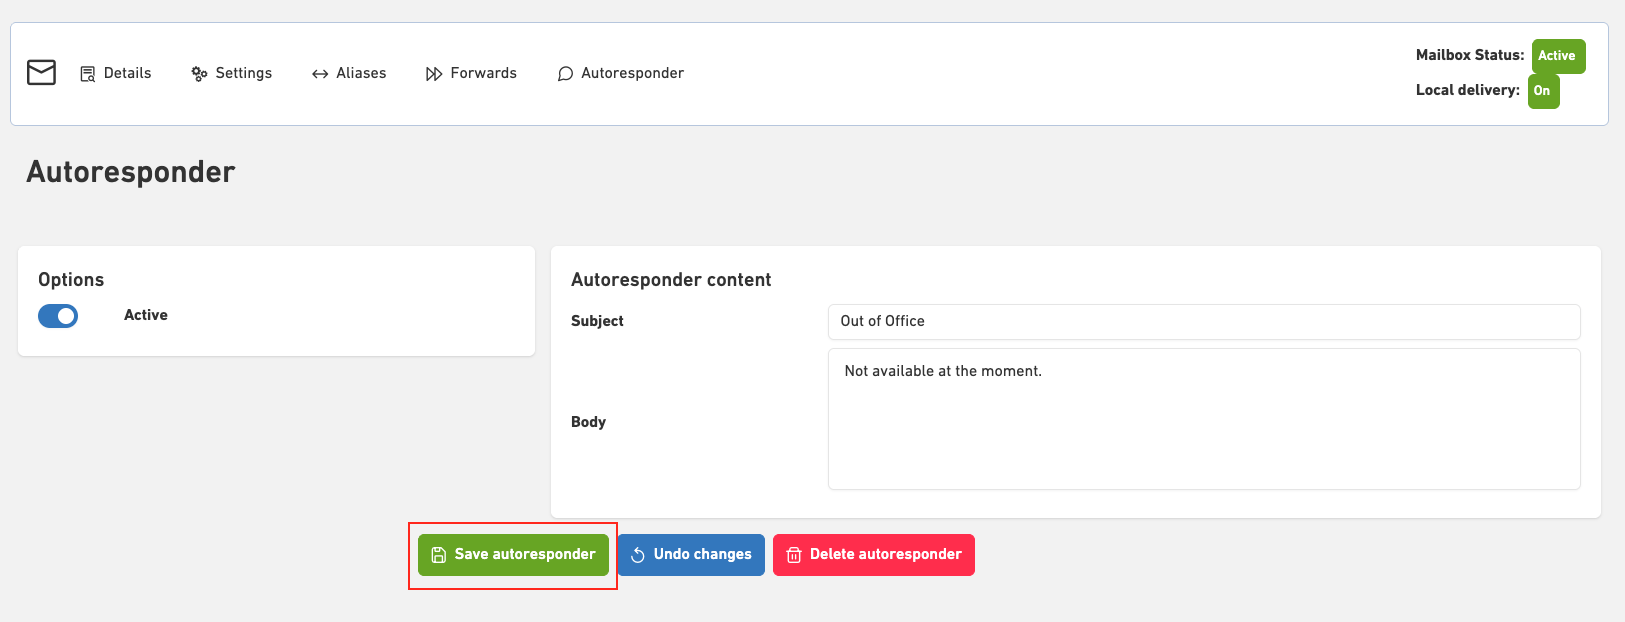
Task: Click the Autoresponder page heading
Action: 131,172
